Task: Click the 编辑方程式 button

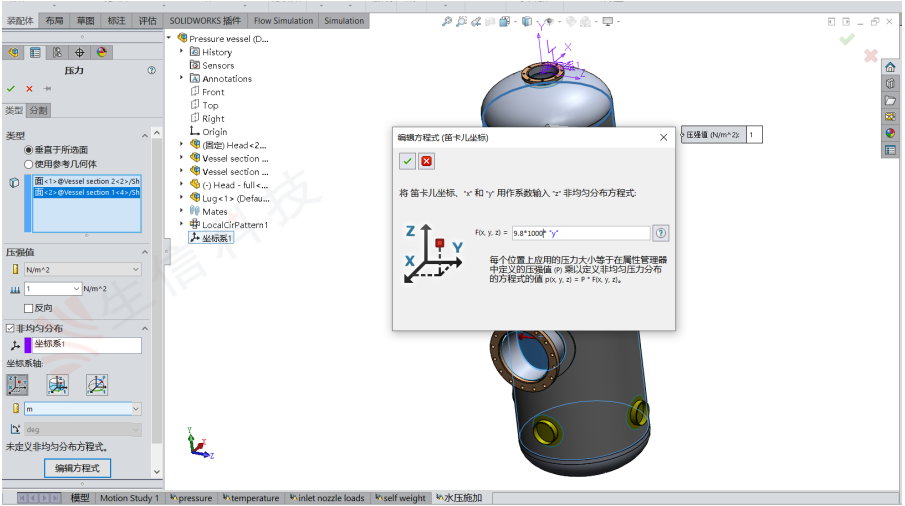Action: (x=77, y=468)
